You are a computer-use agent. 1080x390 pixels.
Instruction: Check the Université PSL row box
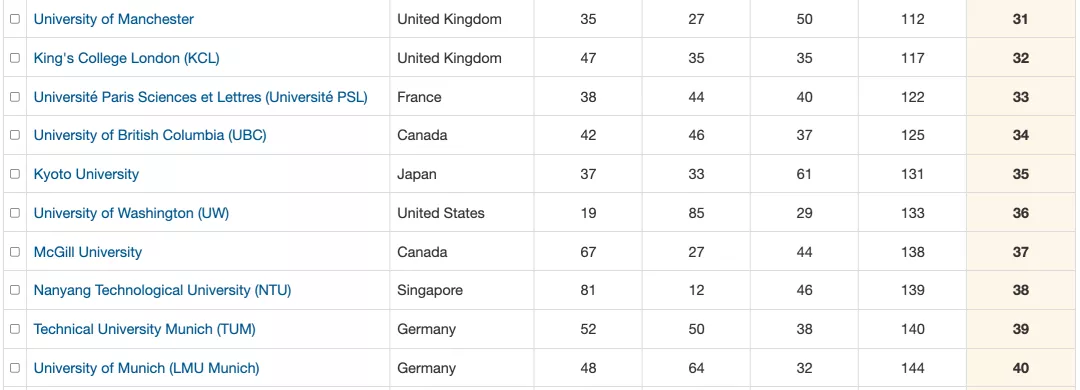[x=14, y=97]
